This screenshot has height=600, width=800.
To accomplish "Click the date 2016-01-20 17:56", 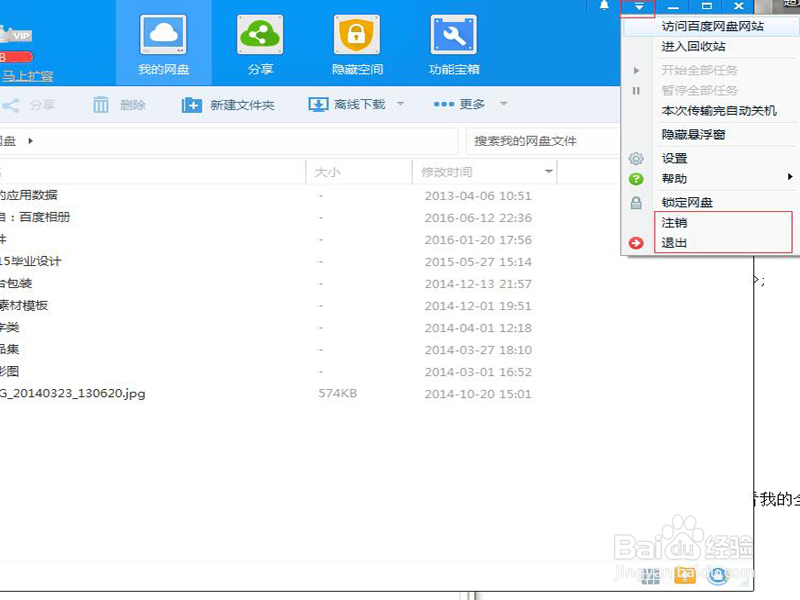I will click(x=478, y=240).
